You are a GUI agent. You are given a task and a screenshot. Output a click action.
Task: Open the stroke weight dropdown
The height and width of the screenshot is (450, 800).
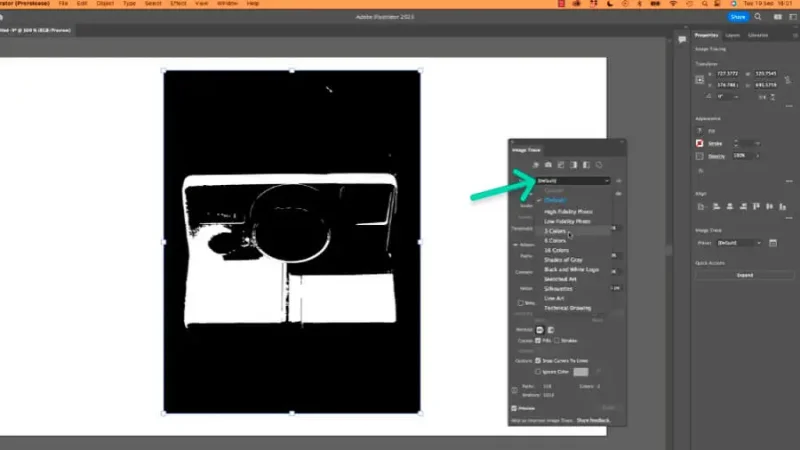coord(758,143)
